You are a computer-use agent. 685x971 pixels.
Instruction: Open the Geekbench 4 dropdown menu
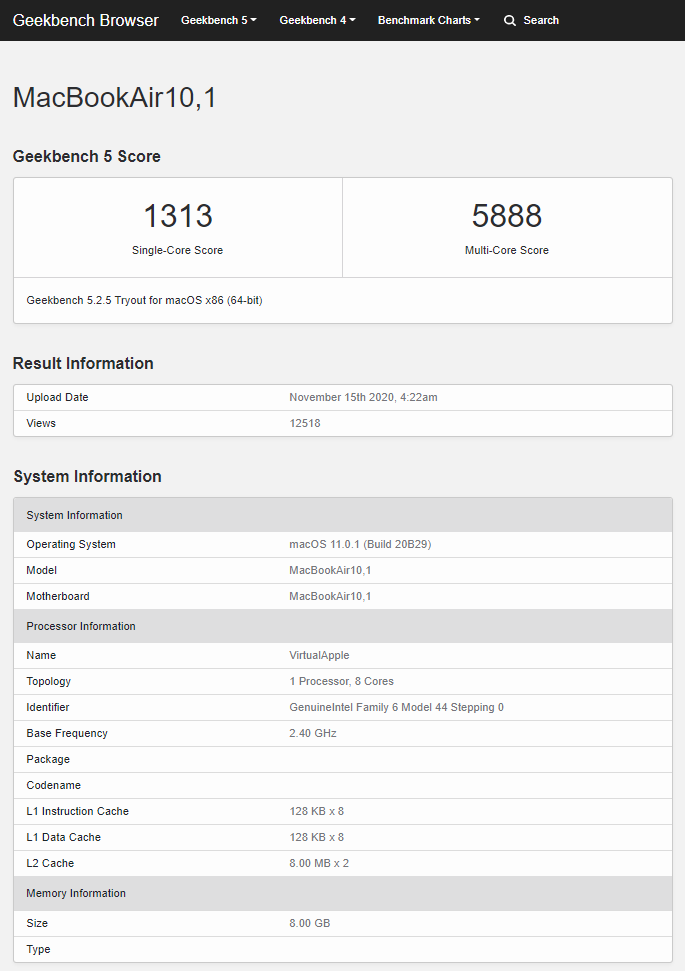coord(317,20)
